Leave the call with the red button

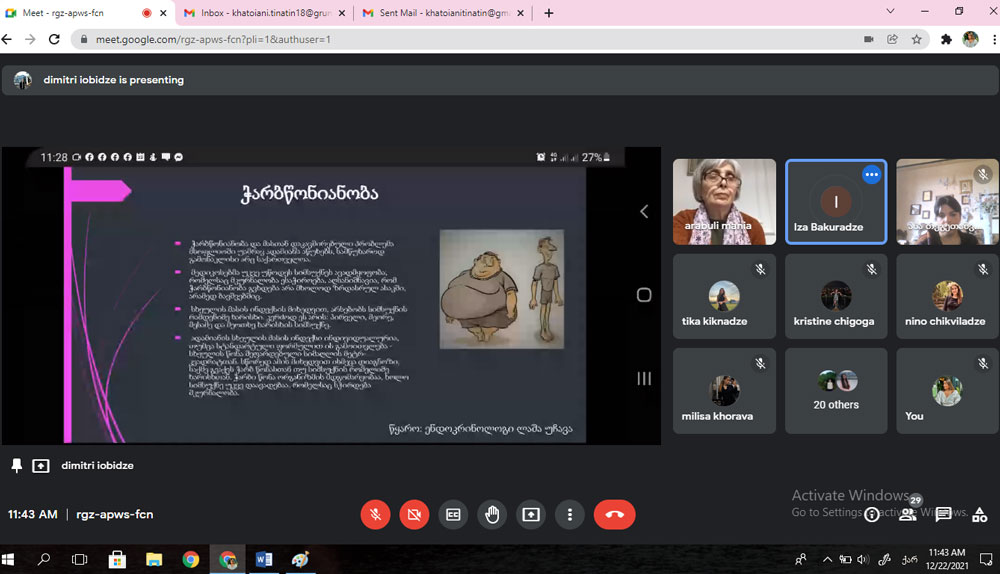coord(614,514)
